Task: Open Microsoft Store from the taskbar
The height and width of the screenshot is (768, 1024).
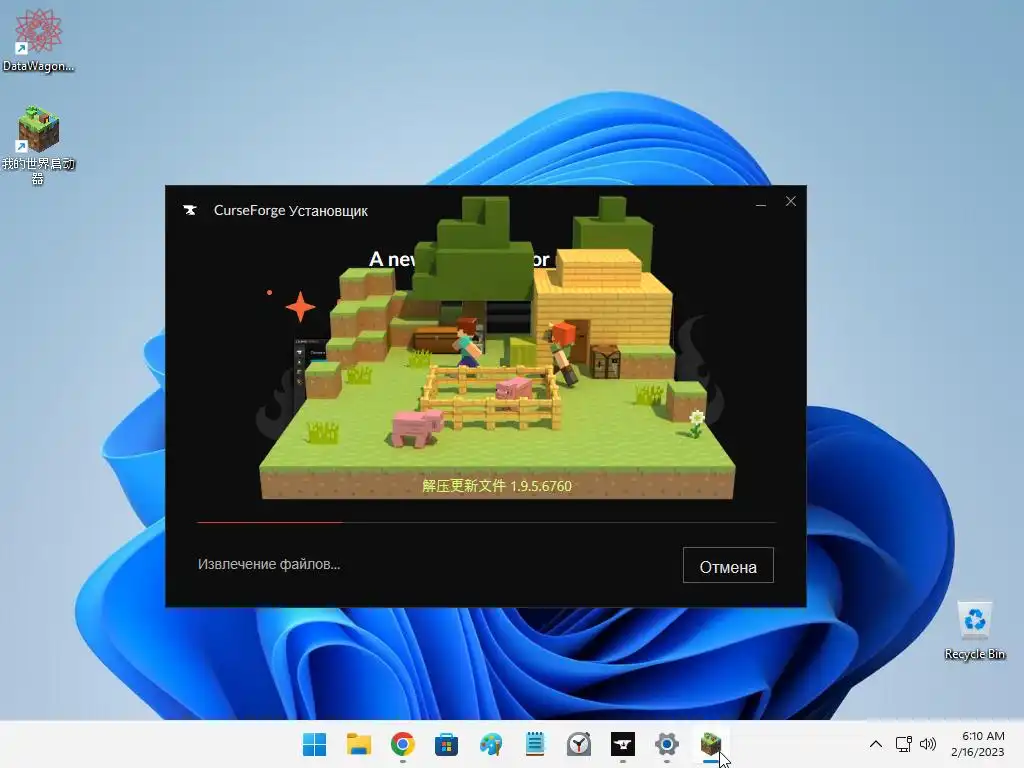Action: 447,744
